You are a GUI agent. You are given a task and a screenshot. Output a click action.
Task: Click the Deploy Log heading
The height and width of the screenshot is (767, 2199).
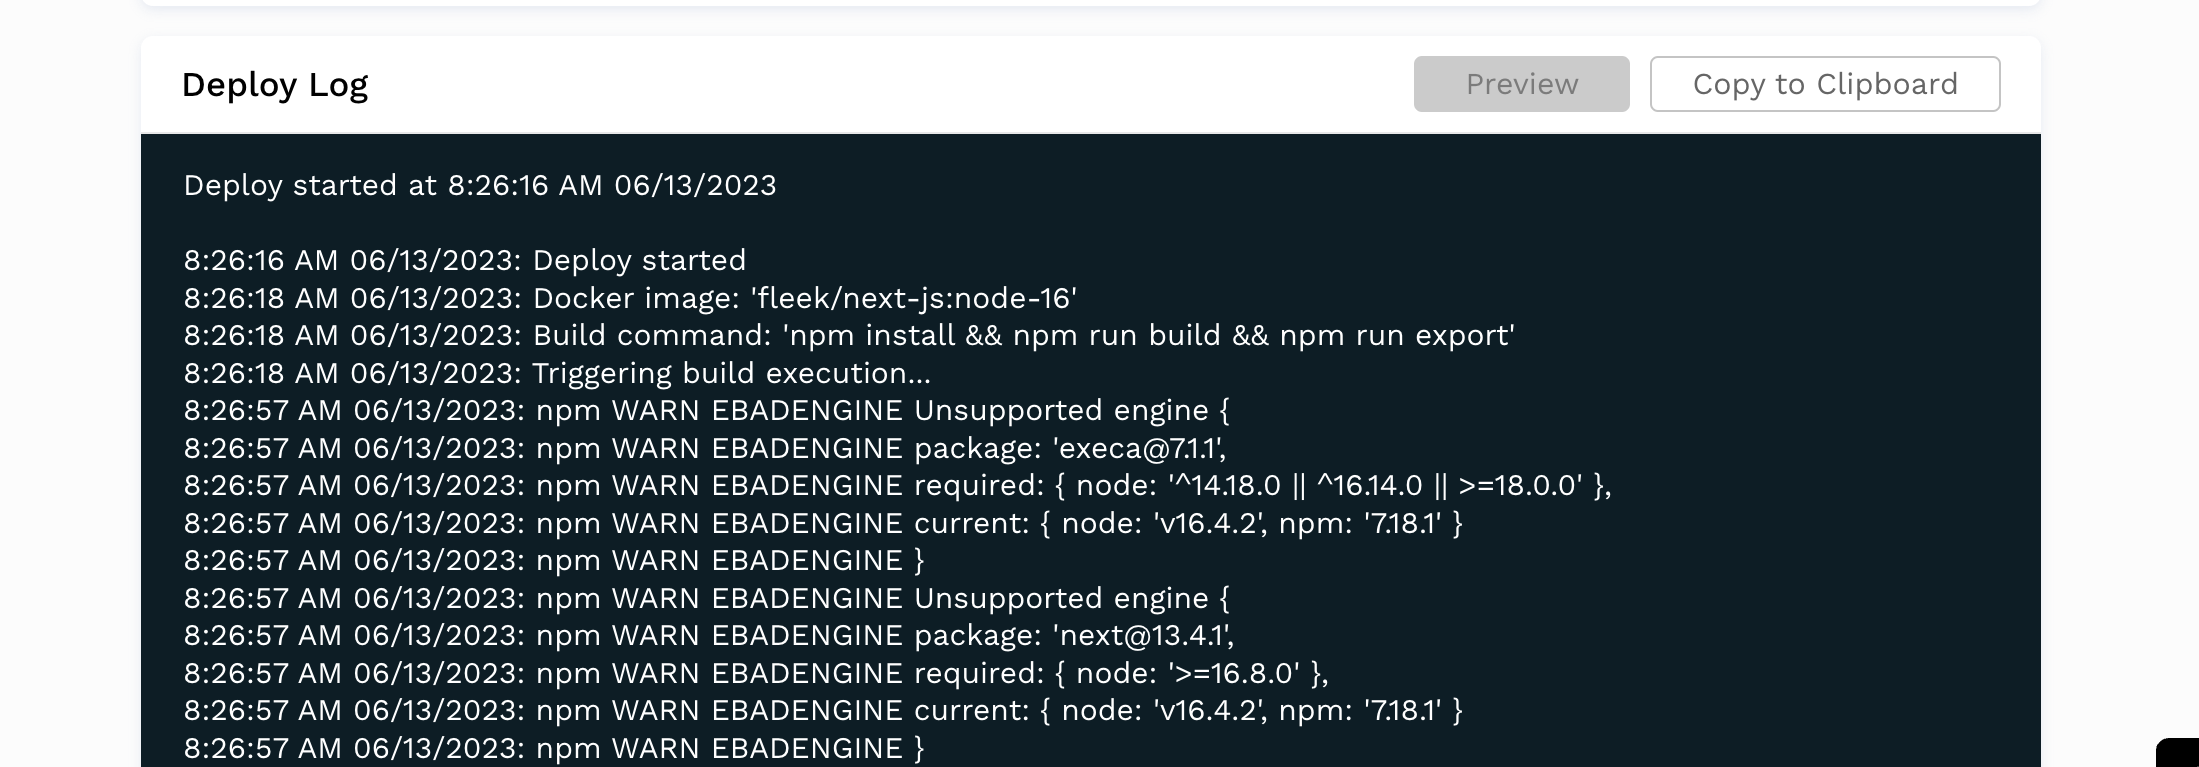pos(275,85)
